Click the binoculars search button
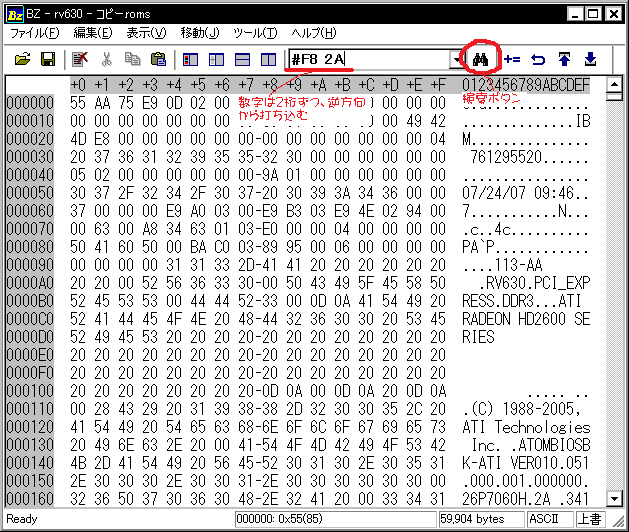629x532 pixels. 480,59
